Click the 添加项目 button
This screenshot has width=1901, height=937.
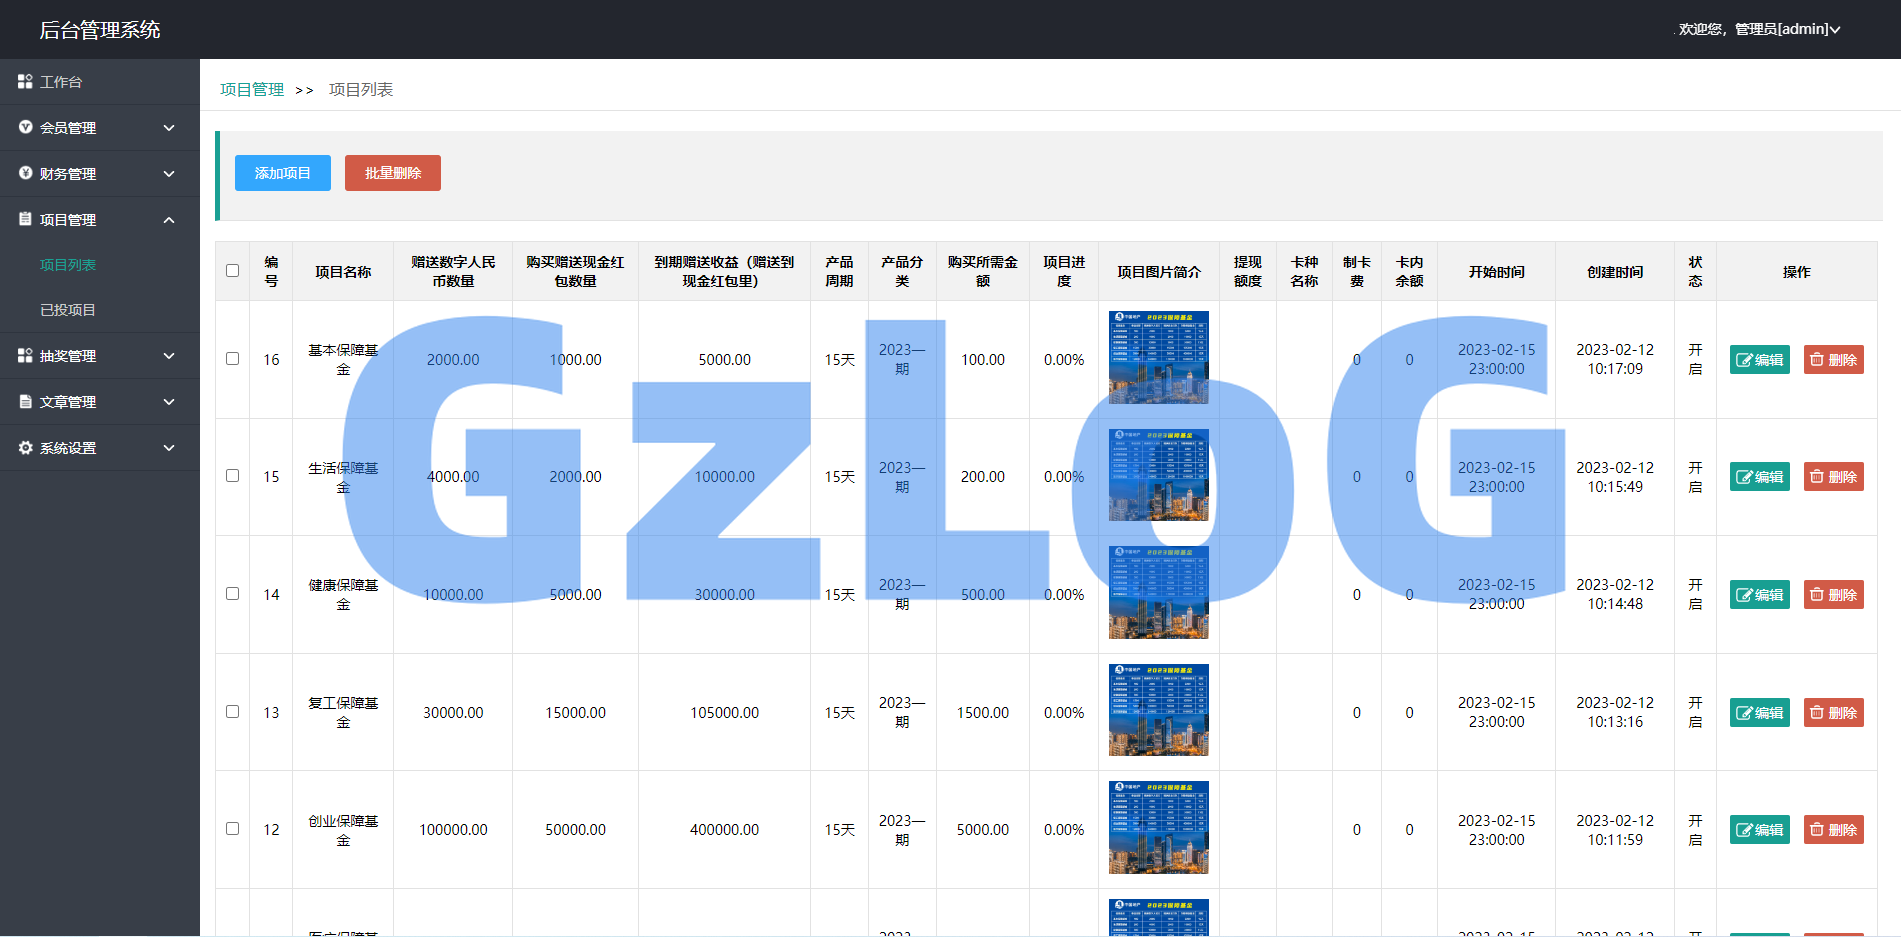click(283, 173)
